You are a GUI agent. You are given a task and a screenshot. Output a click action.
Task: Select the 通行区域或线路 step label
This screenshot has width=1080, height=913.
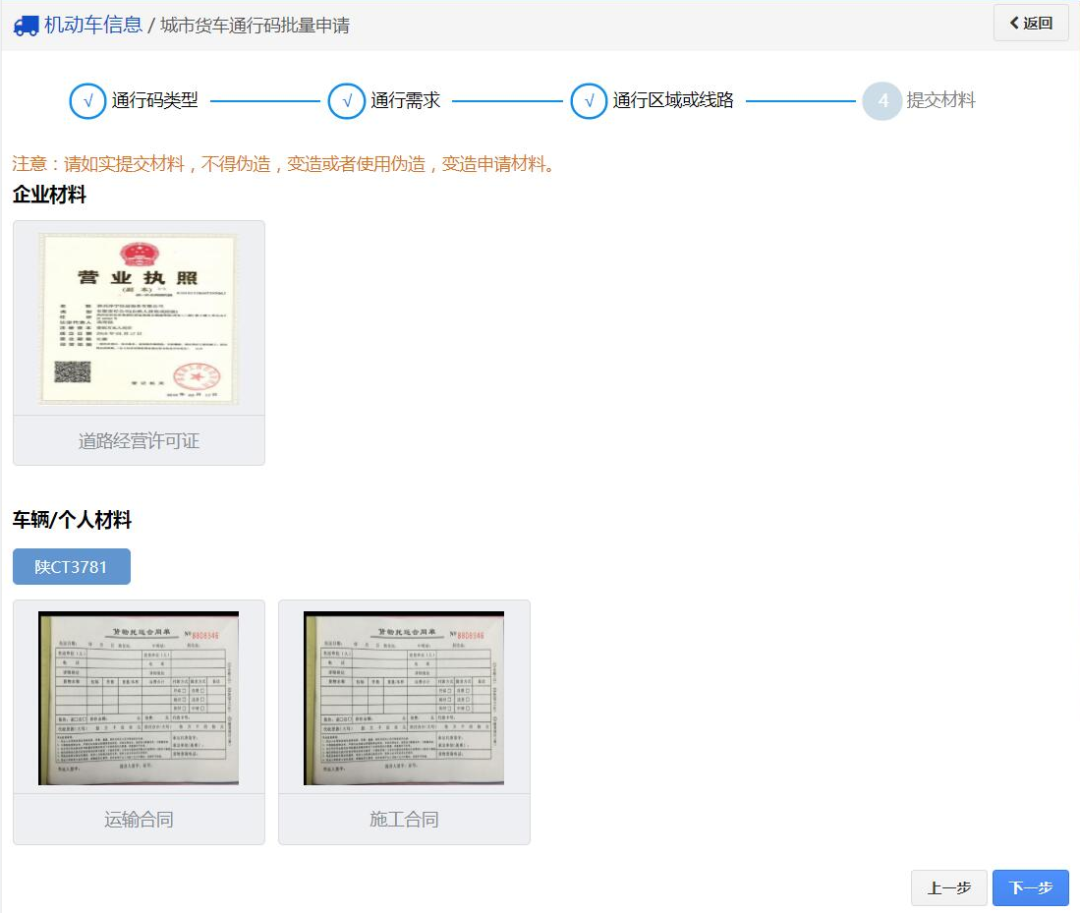pos(673,101)
